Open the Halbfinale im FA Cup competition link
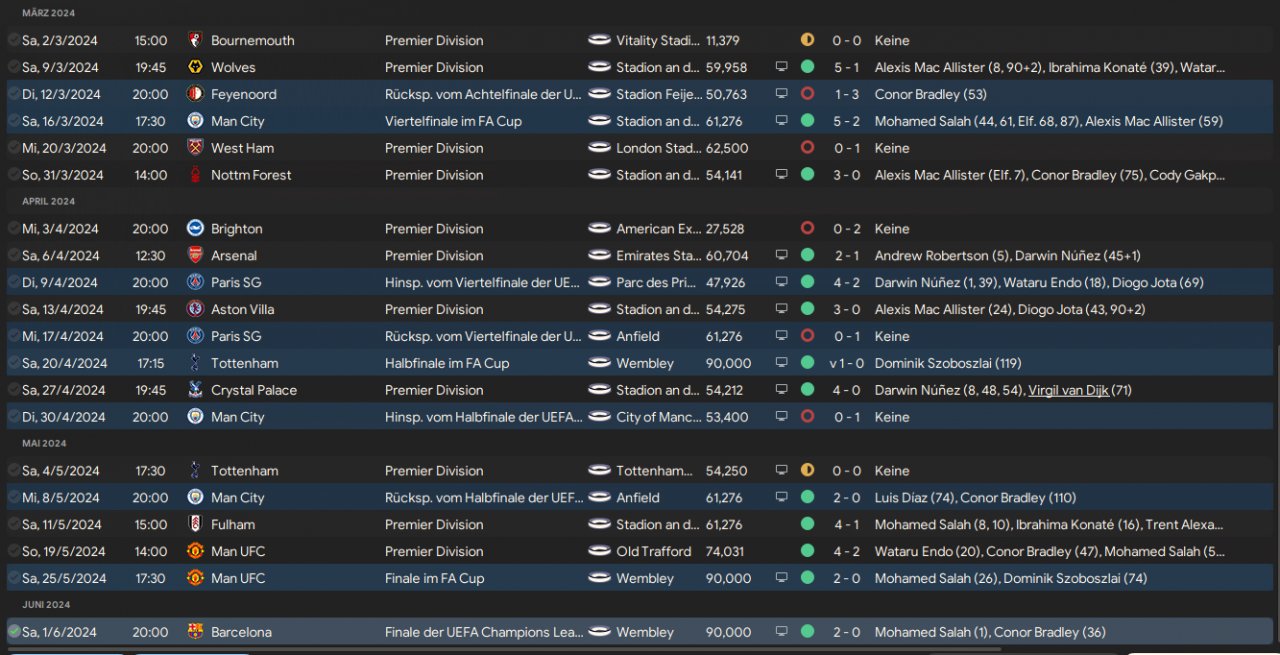The image size is (1280, 655). [447, 363]
